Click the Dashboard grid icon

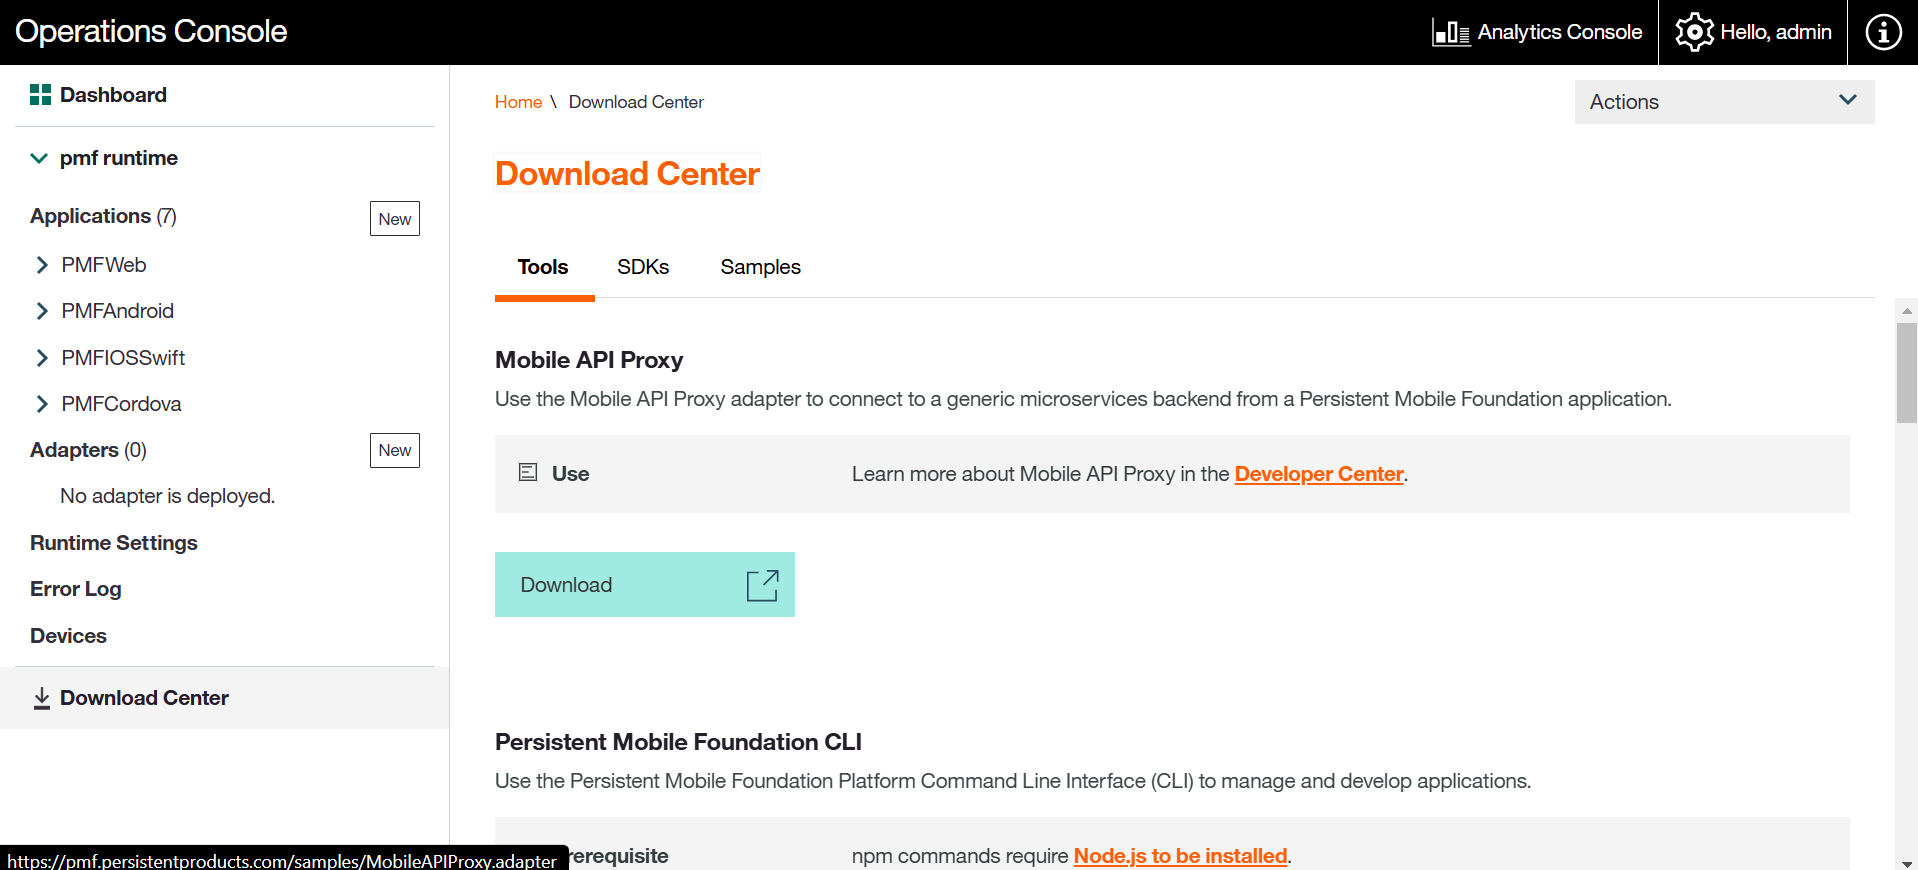click(40, 95)
